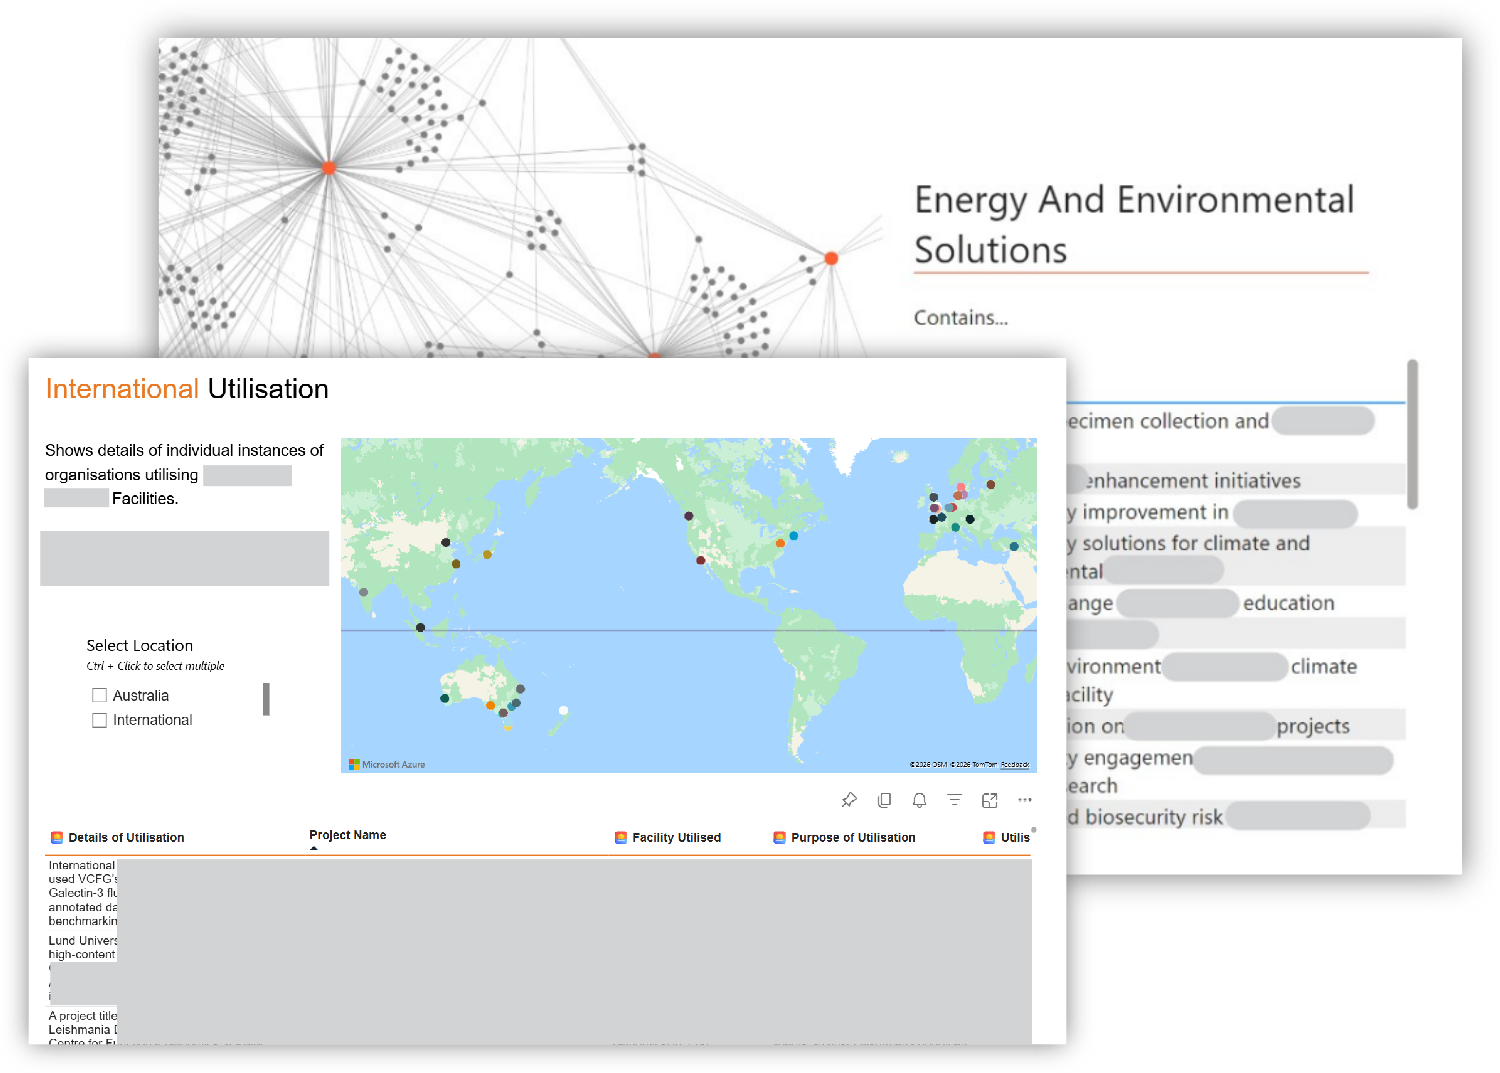Click the scrollbar in Energy solutions list
Viewport: 1500px width, 1073px height.
pyautogui.click(x=1412, y=434)
